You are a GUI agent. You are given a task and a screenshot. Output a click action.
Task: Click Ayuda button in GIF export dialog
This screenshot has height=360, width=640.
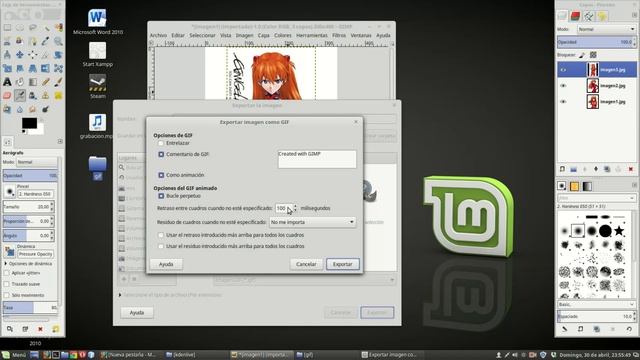pyautogui.click(x=166, y=264)
